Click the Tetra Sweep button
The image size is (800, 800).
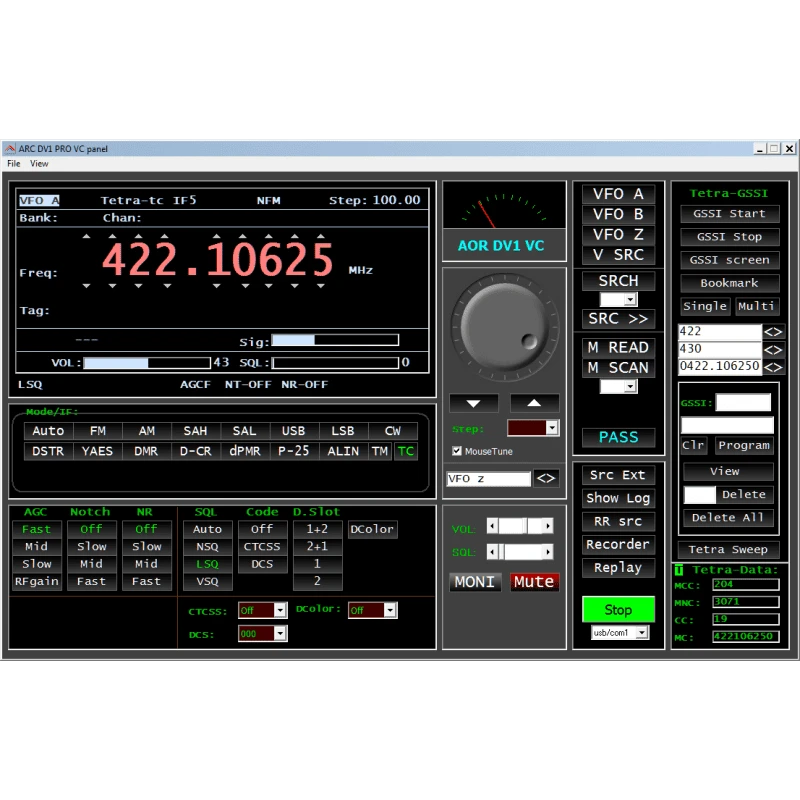coord(728,549)
